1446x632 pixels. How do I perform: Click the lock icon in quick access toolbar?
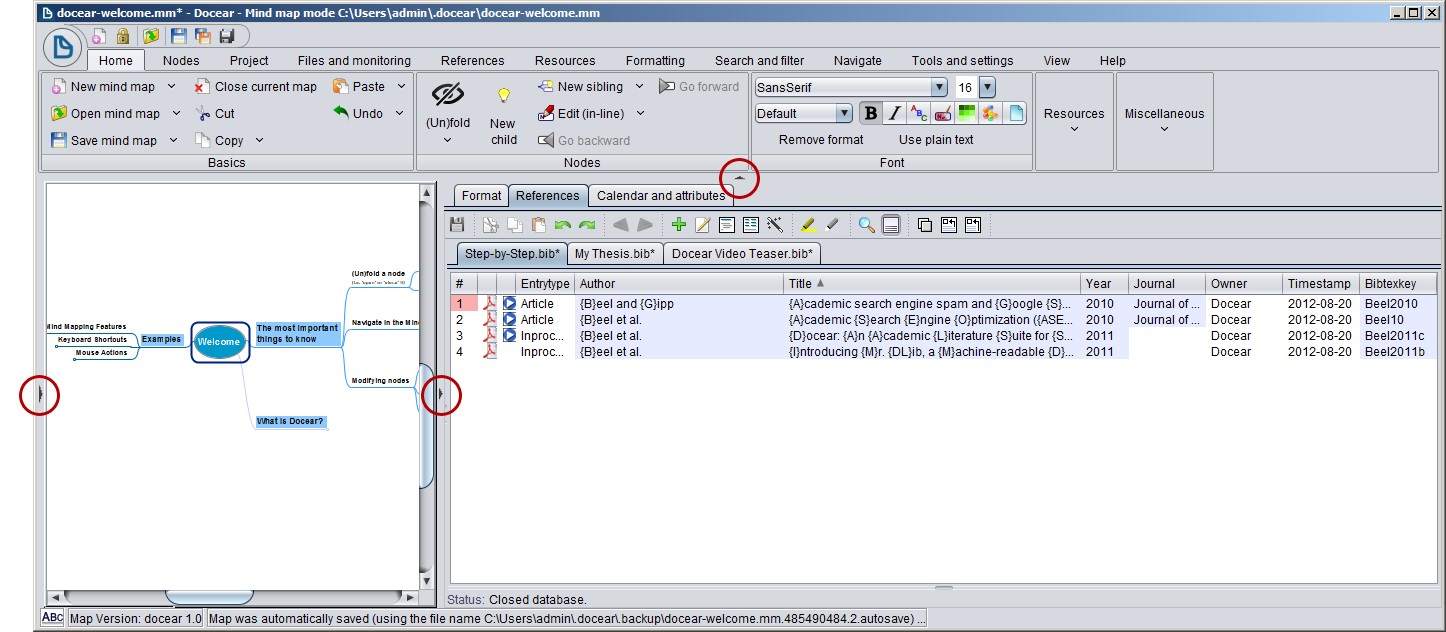[x=122, y=36]
